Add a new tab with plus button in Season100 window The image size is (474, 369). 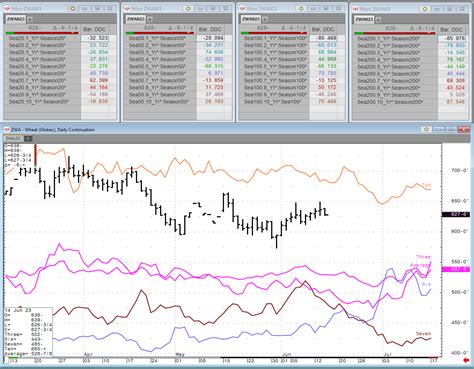[x=265, y=19]
